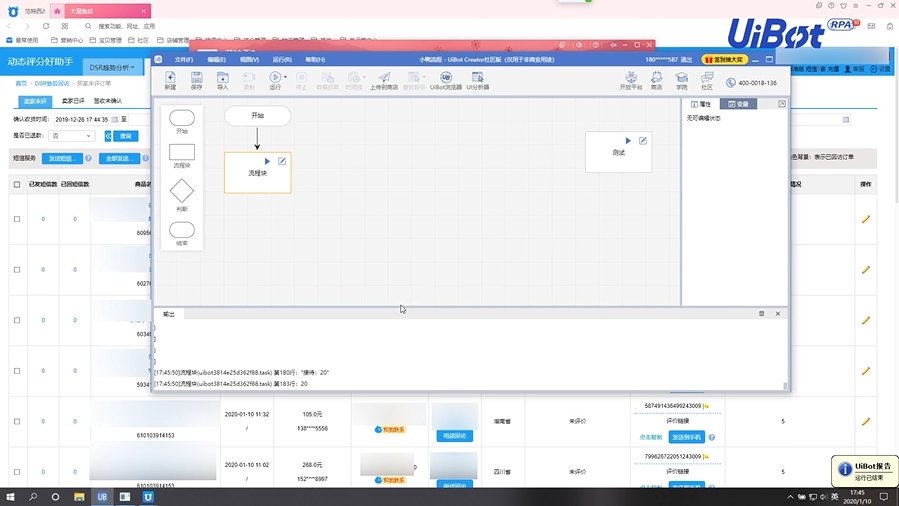Click the 400-0018-136 phone icon

(730, 83)
